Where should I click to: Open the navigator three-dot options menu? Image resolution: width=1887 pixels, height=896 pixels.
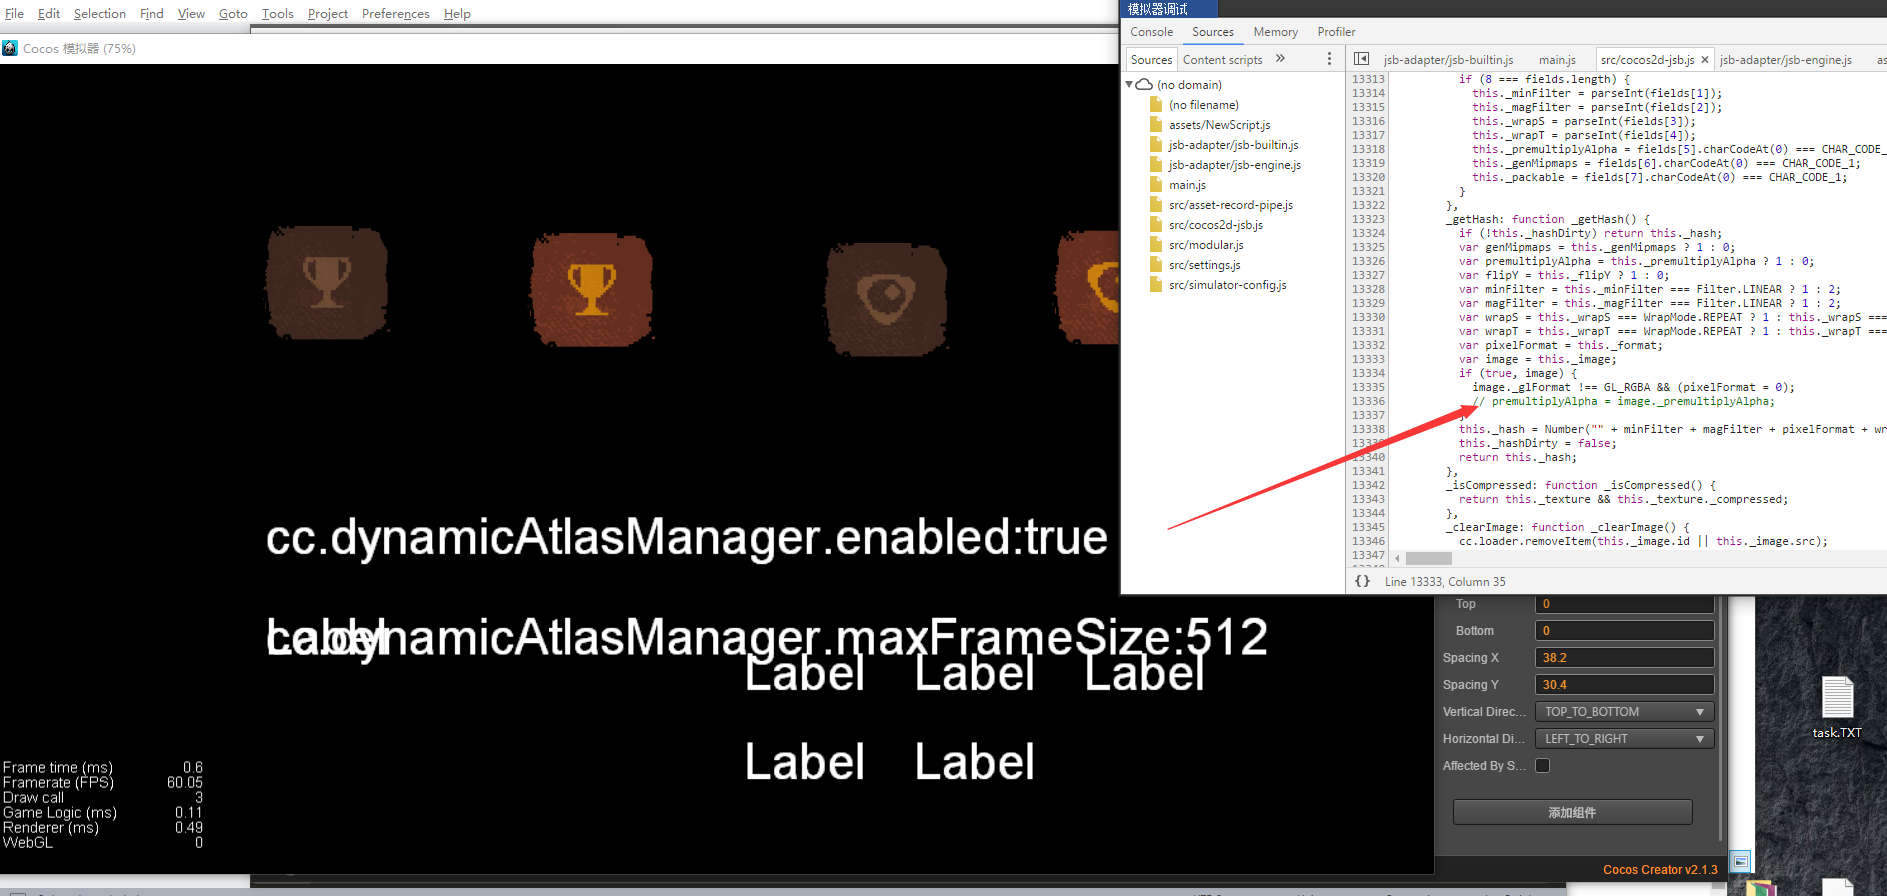(x=1329, y=59)
